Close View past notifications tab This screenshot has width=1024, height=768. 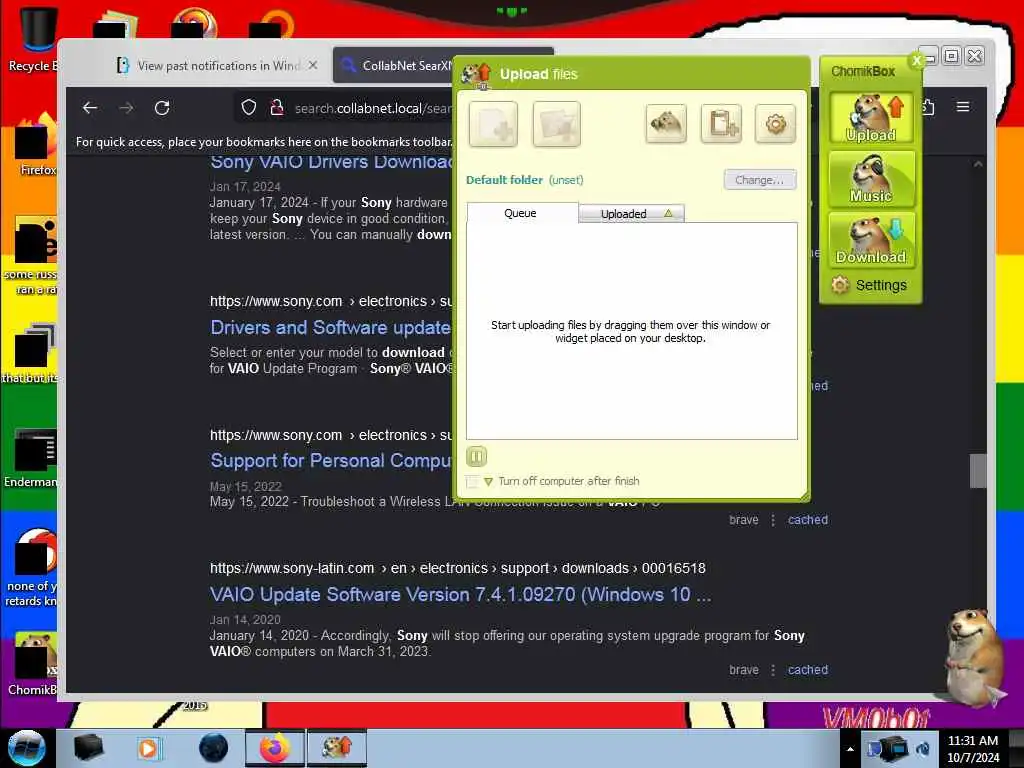[313, 65]
